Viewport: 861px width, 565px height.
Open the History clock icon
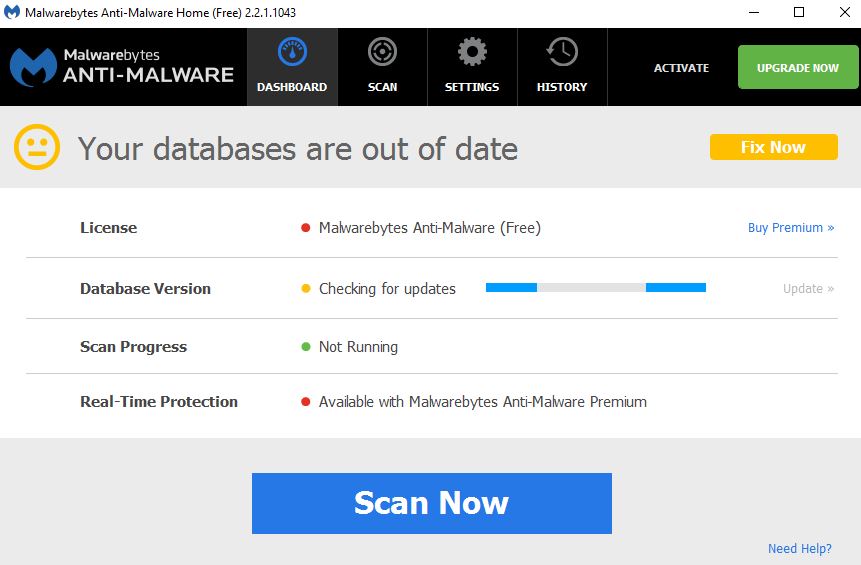[562, 52]
